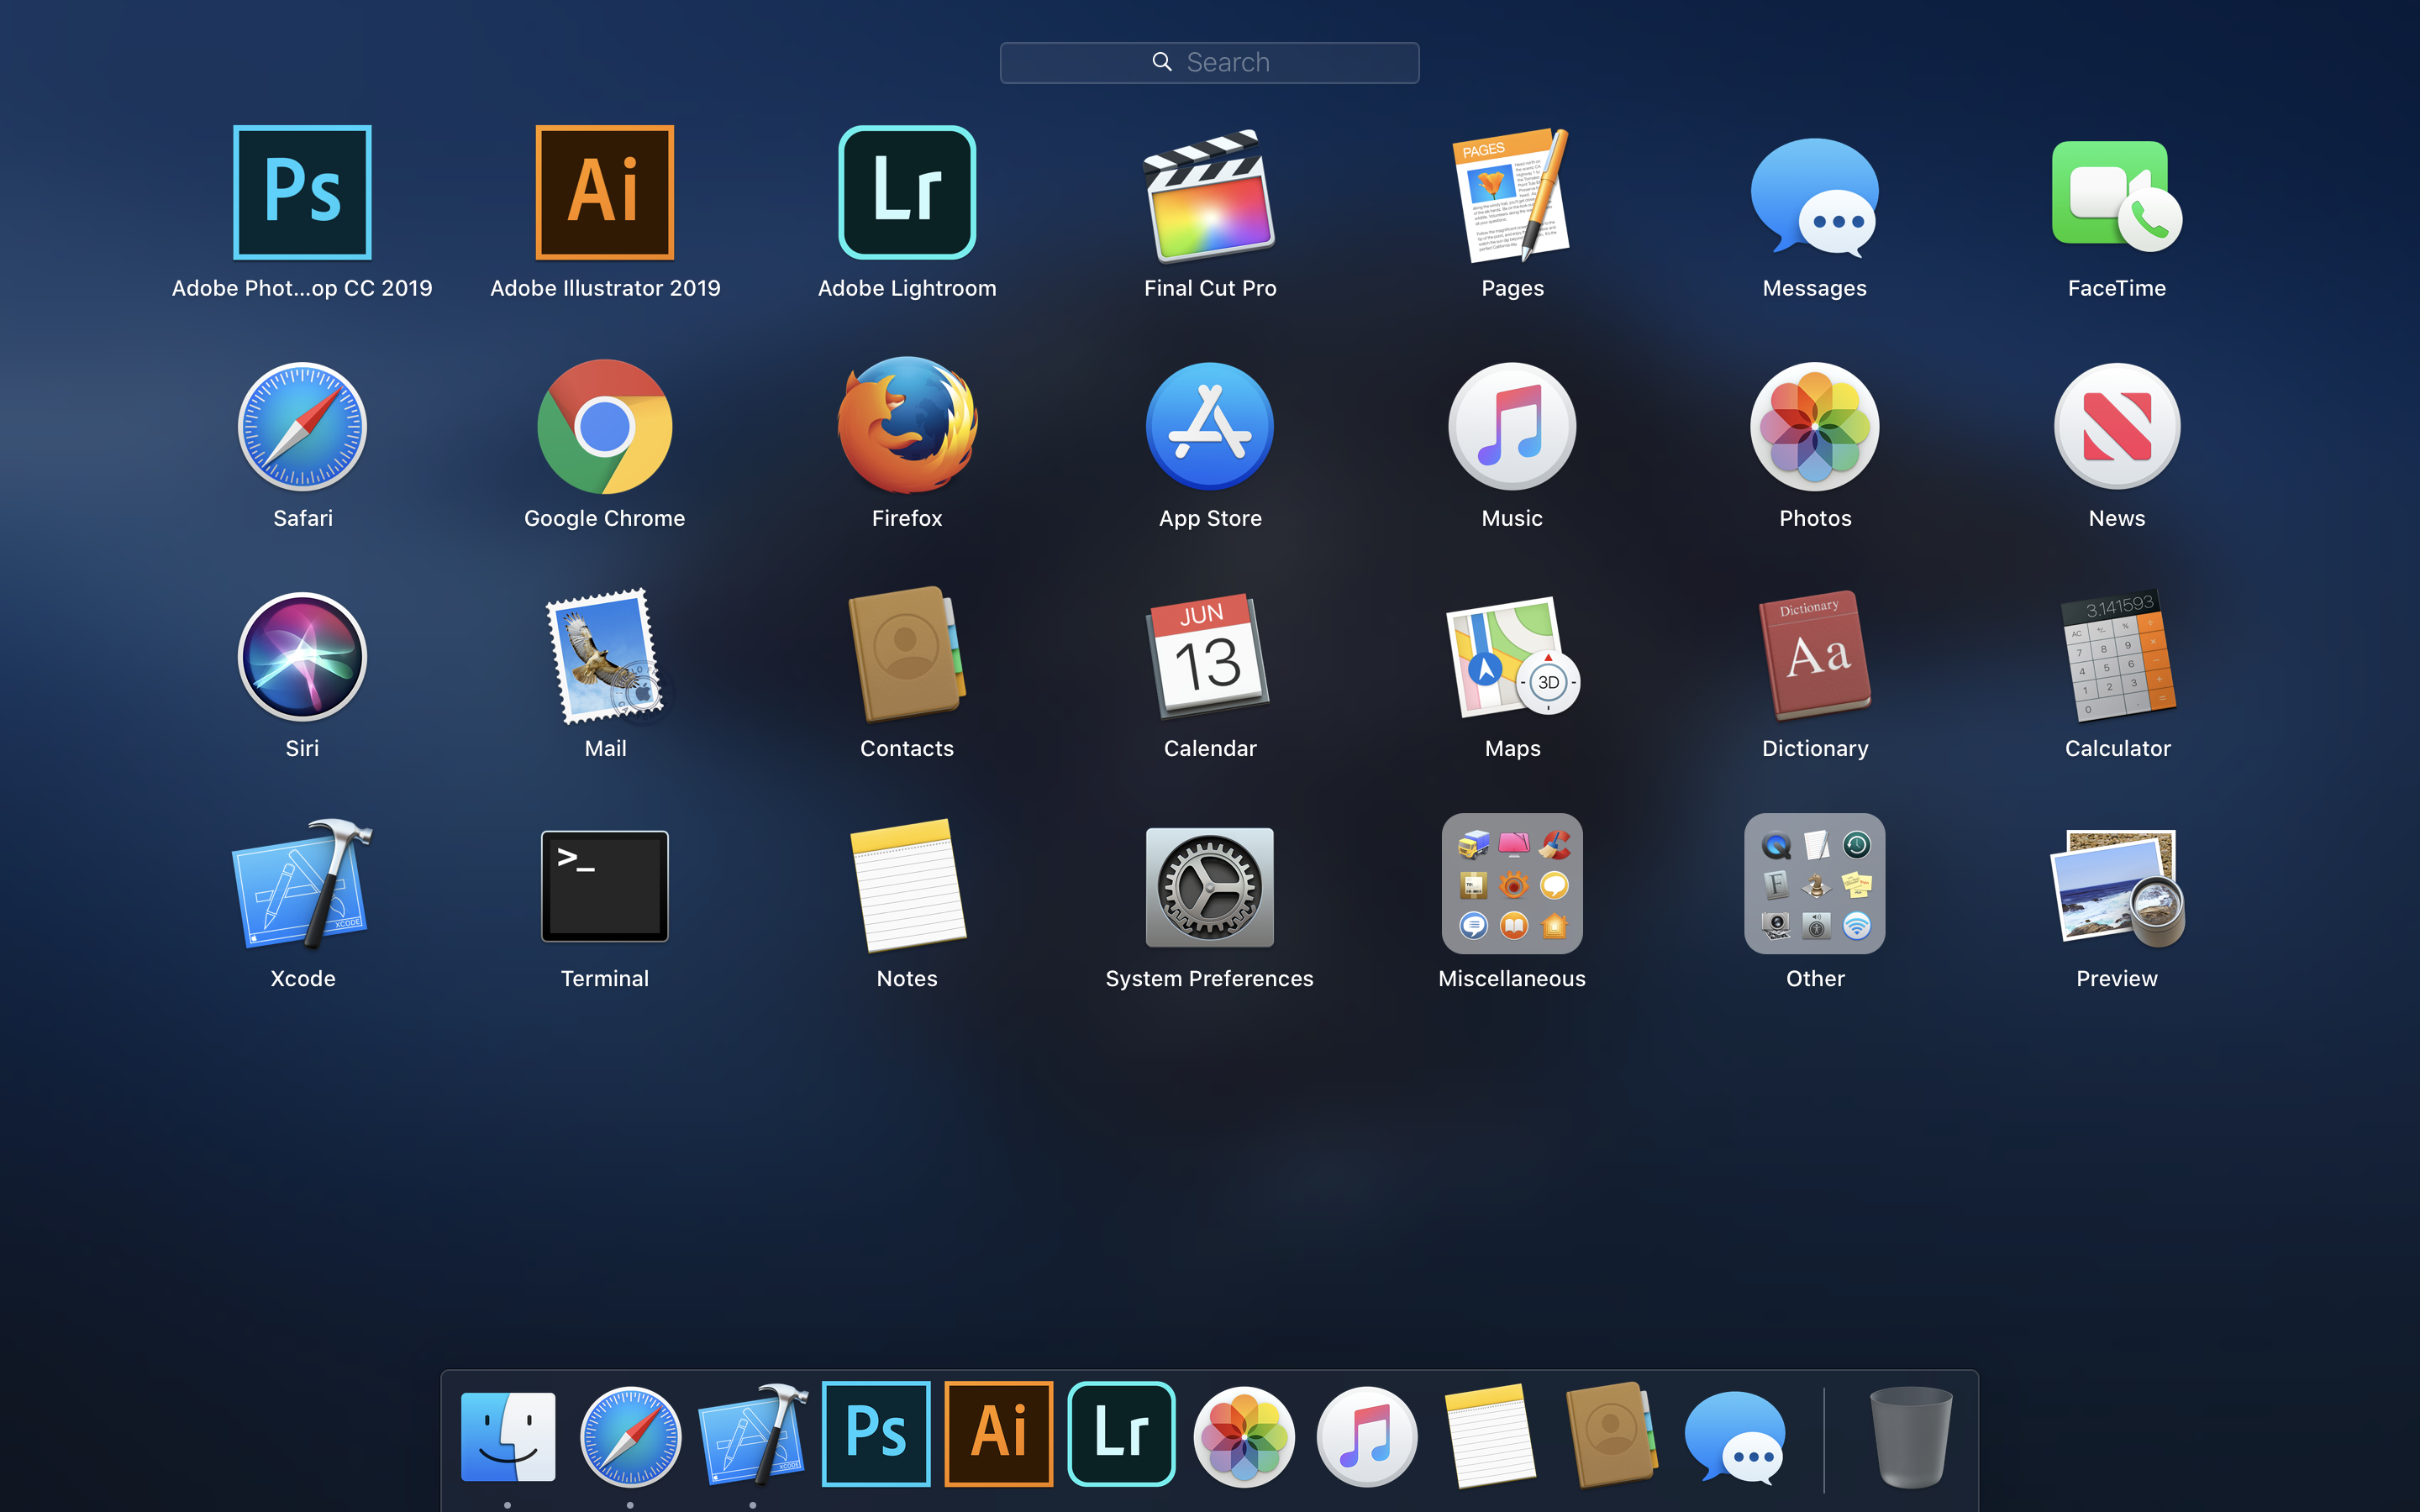Click Photos icon in the Dock
Image resolution: width=2420 pixels, height=1512 pixels.
(x=1244, y=1436)
